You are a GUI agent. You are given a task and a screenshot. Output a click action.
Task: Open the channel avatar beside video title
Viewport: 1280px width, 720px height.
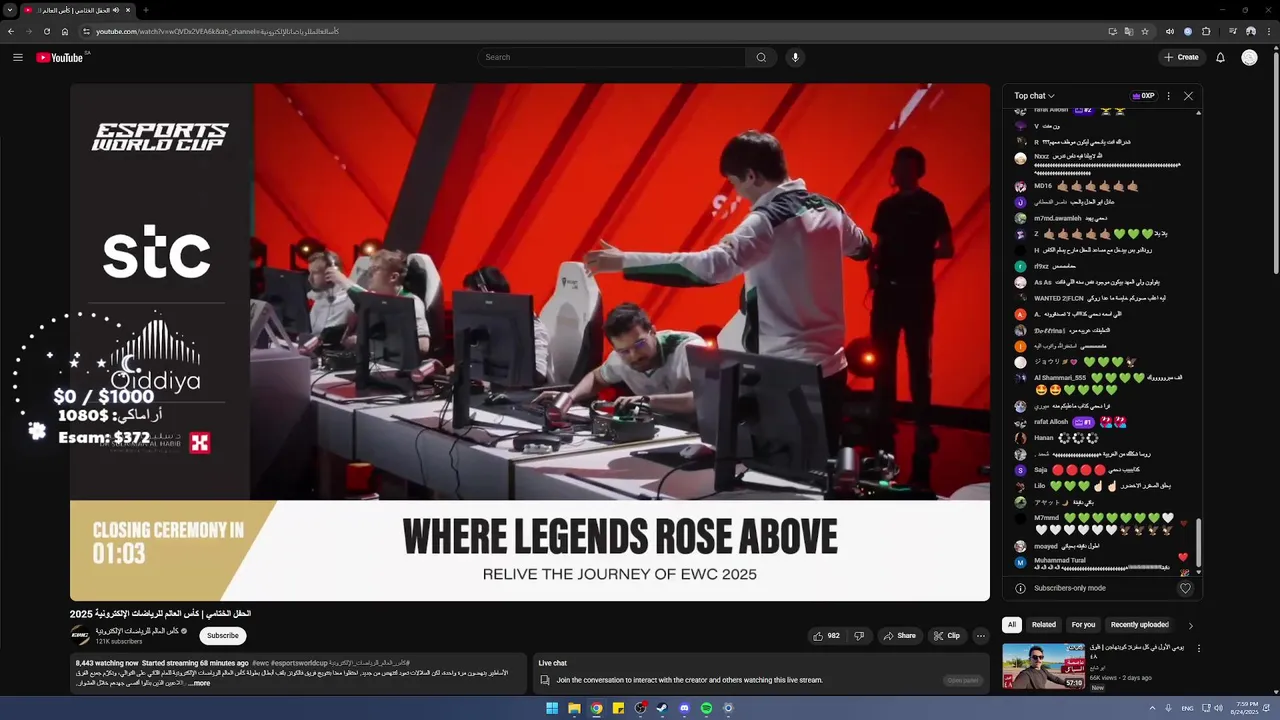[80, 636]
